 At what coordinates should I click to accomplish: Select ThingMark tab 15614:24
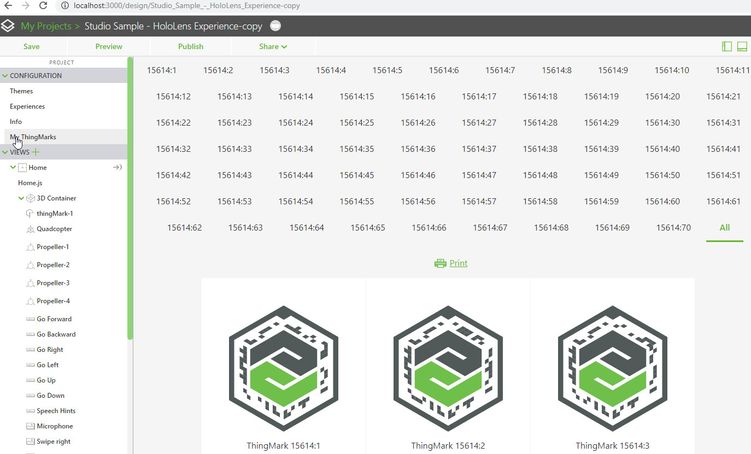[x=296, y=123]
